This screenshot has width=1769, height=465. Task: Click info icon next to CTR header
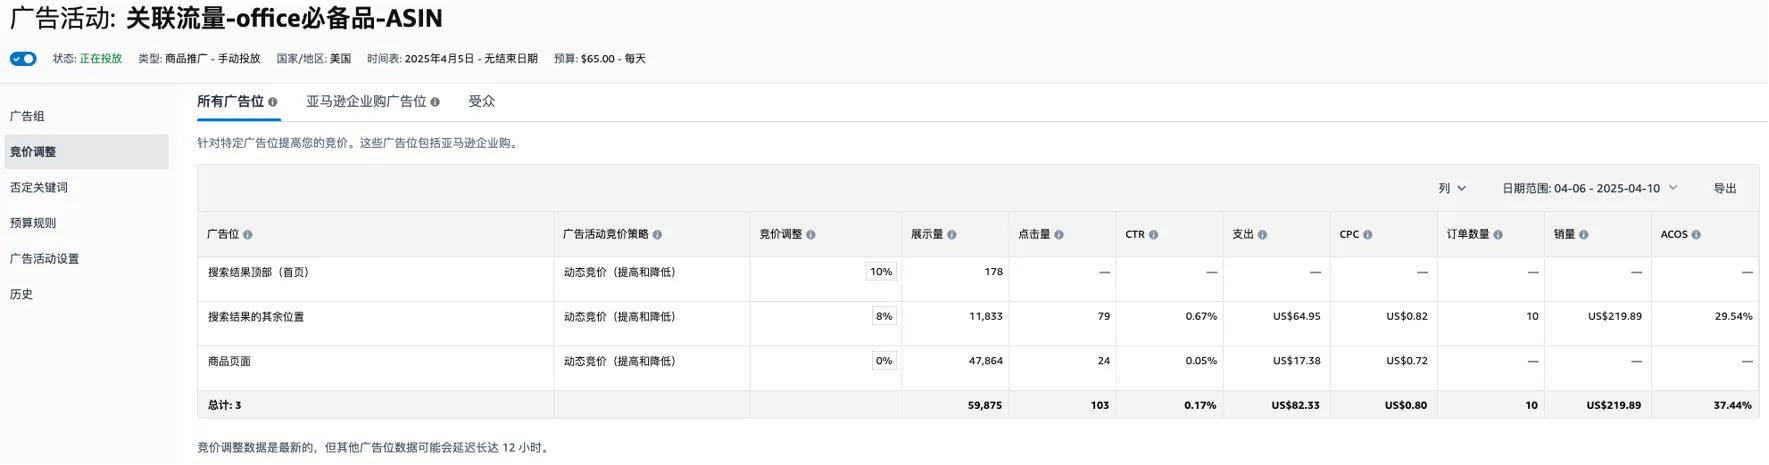(x=1153, y=235)
